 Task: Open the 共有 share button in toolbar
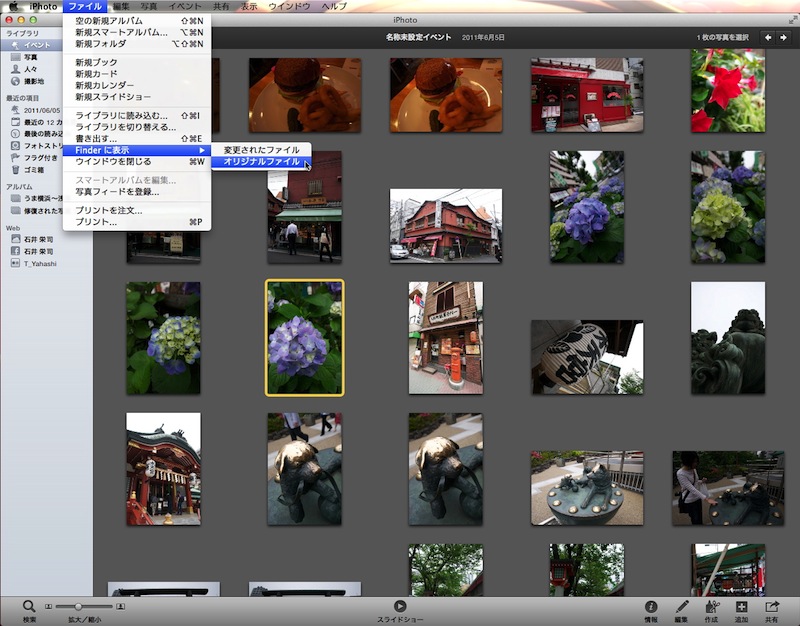click(771, 607)
